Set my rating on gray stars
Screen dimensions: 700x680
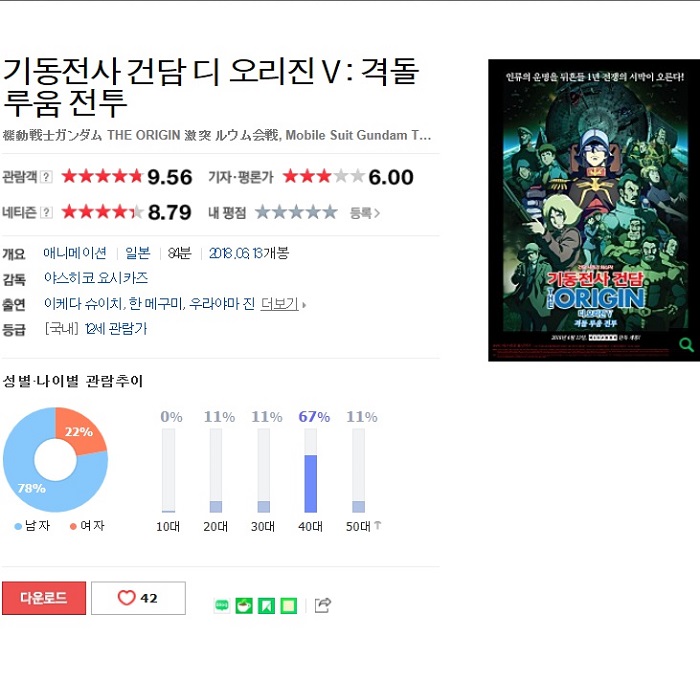click(x=296, y=212)
